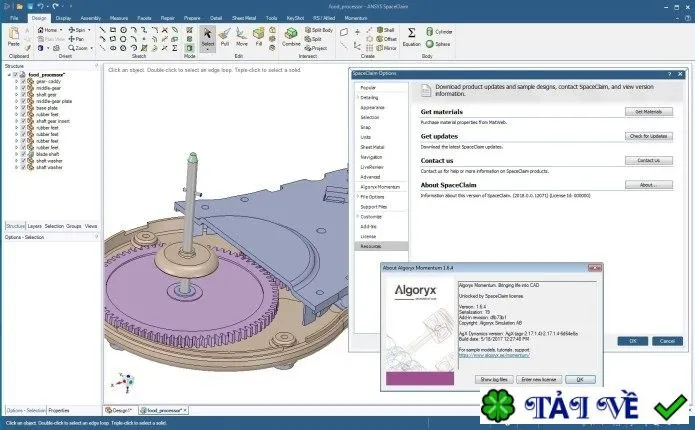This screenshot has height=430, width=695.
Task: Insert a Cylinder body
Action: click(x=439, y=31)
